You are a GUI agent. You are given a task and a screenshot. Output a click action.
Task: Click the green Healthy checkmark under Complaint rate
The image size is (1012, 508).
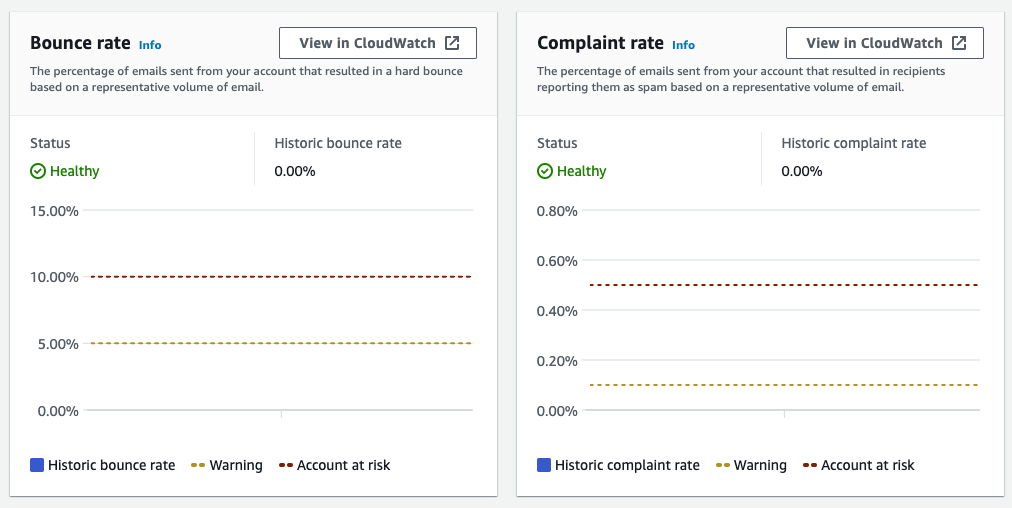[x=545, y=171]
